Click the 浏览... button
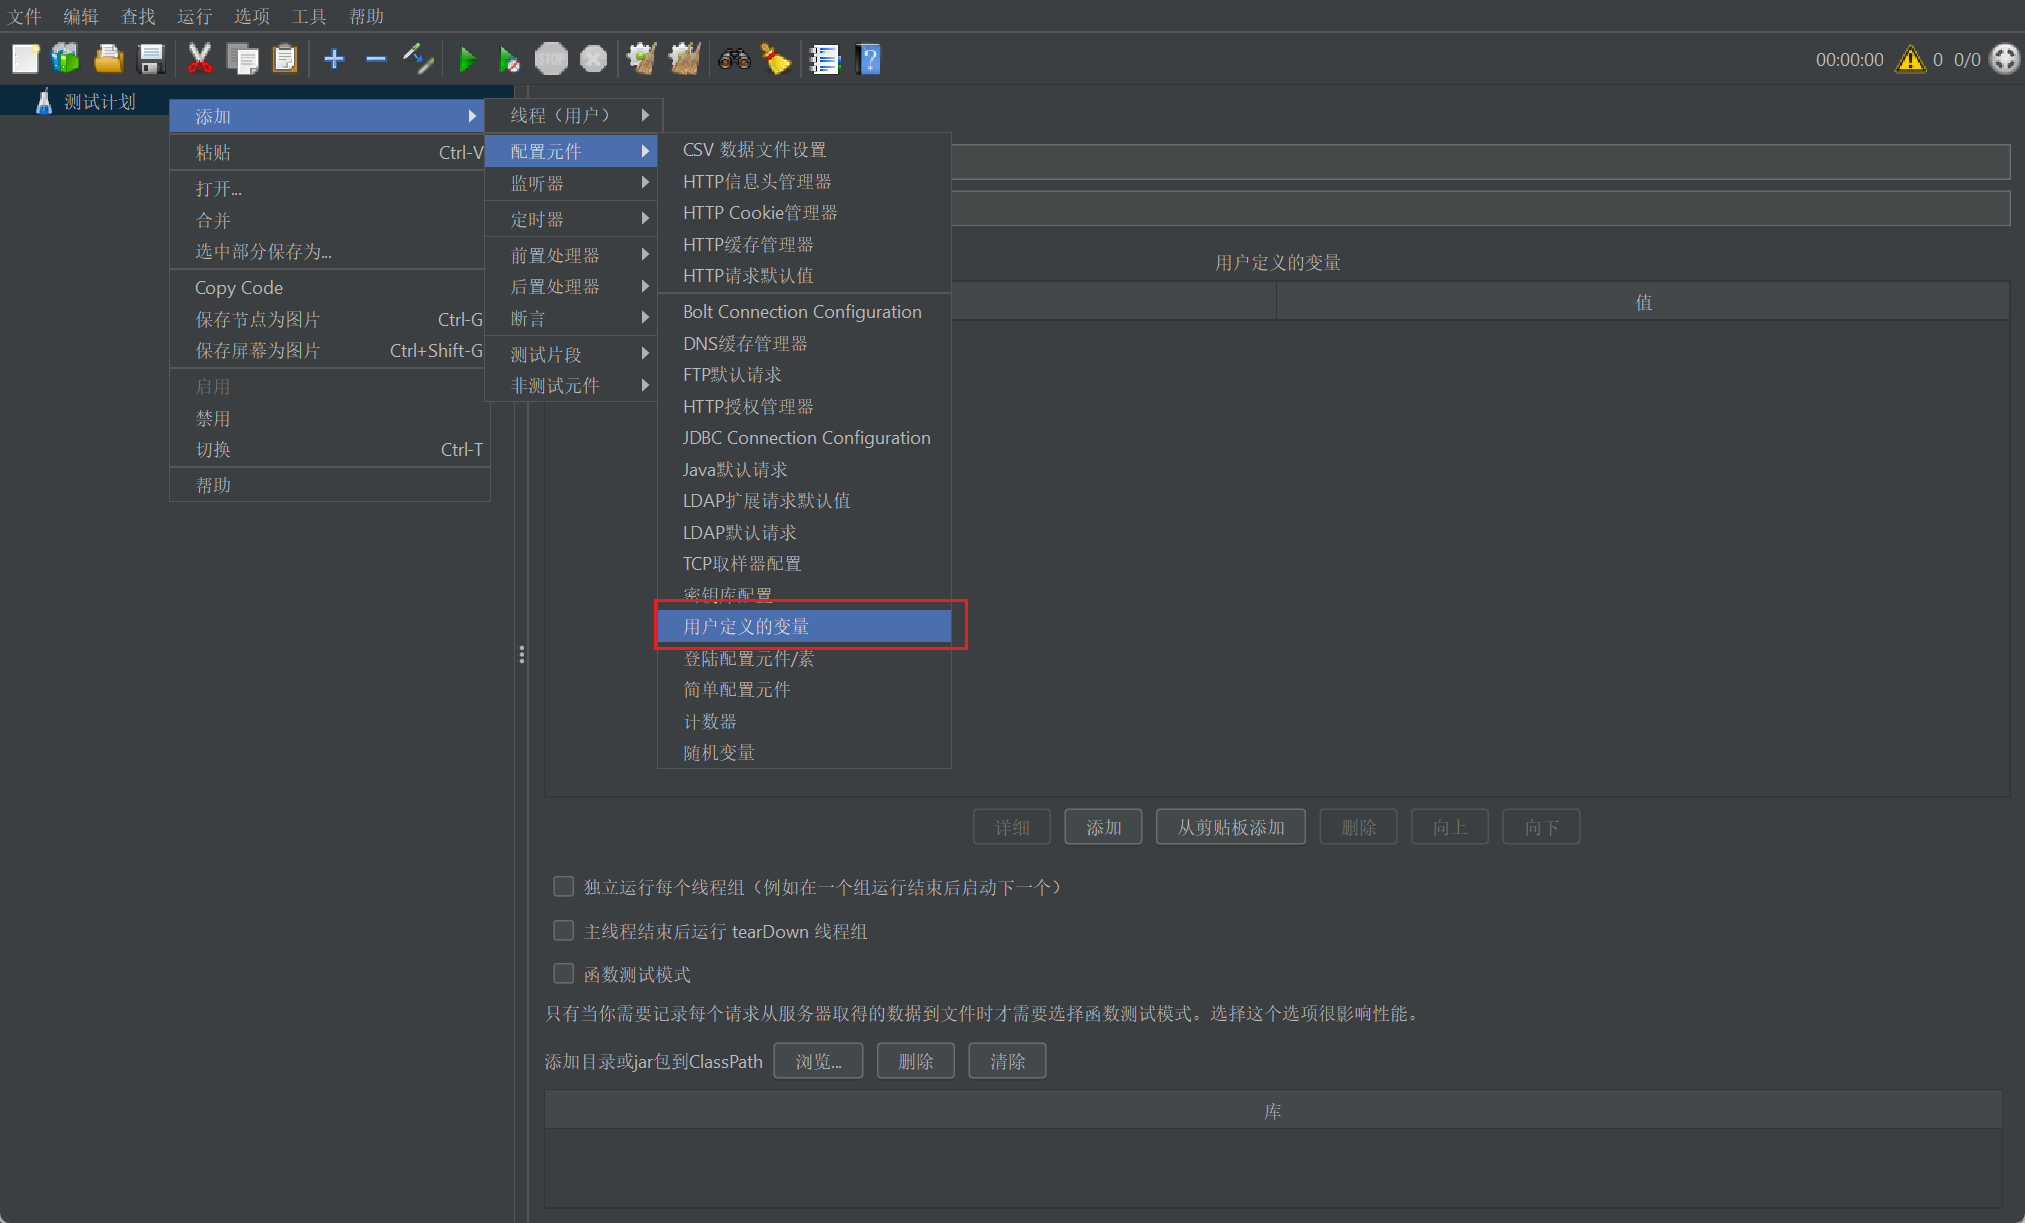Screen dimensions: 2025x1223 [x=818, y=1061]
